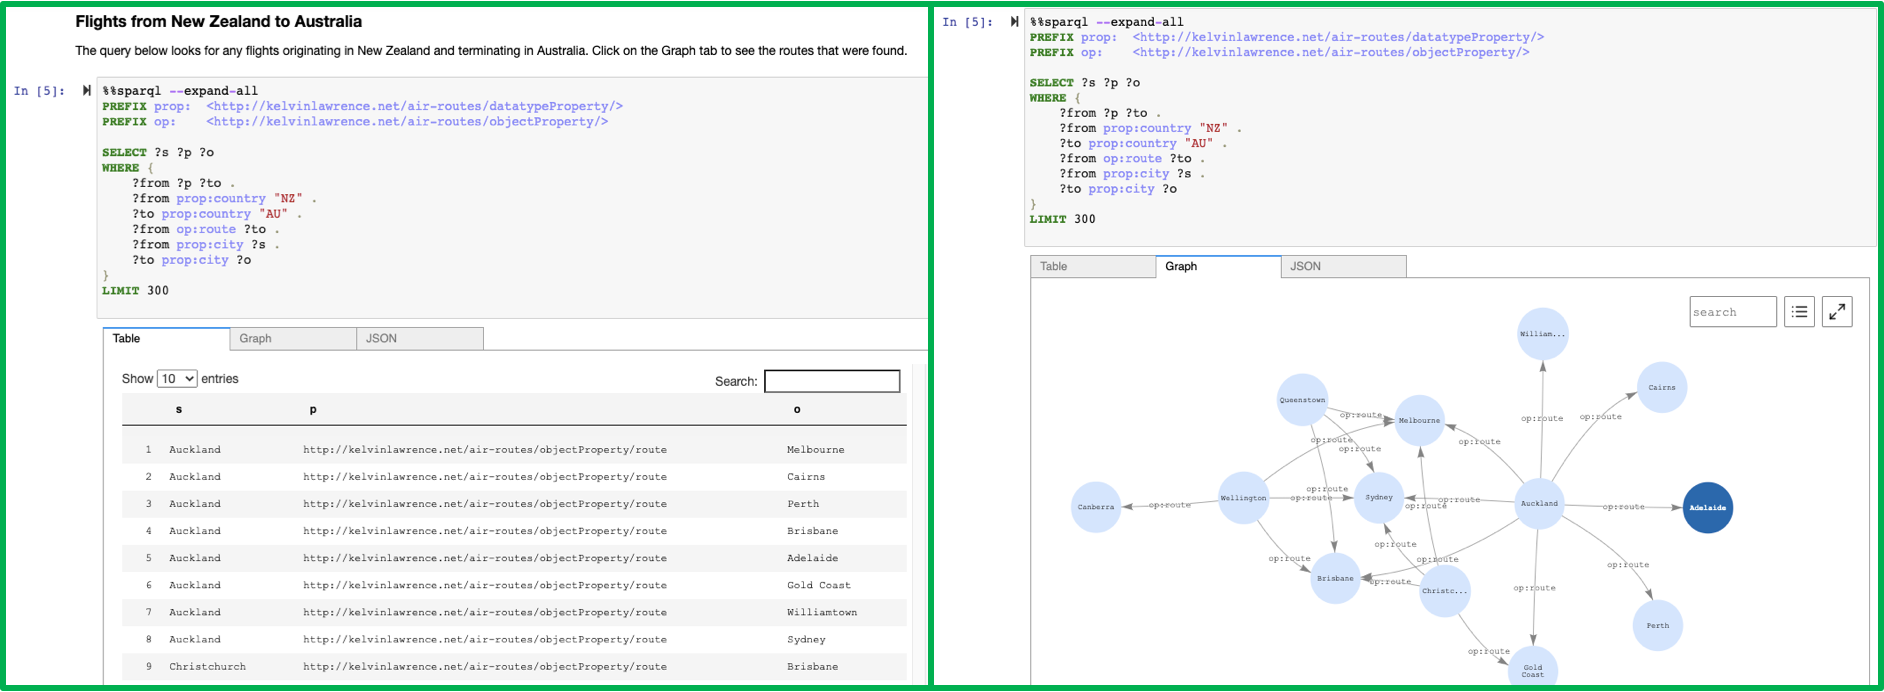Sort table by the o column header
This screenshot has width=1884, height=692.
point(797,409)
